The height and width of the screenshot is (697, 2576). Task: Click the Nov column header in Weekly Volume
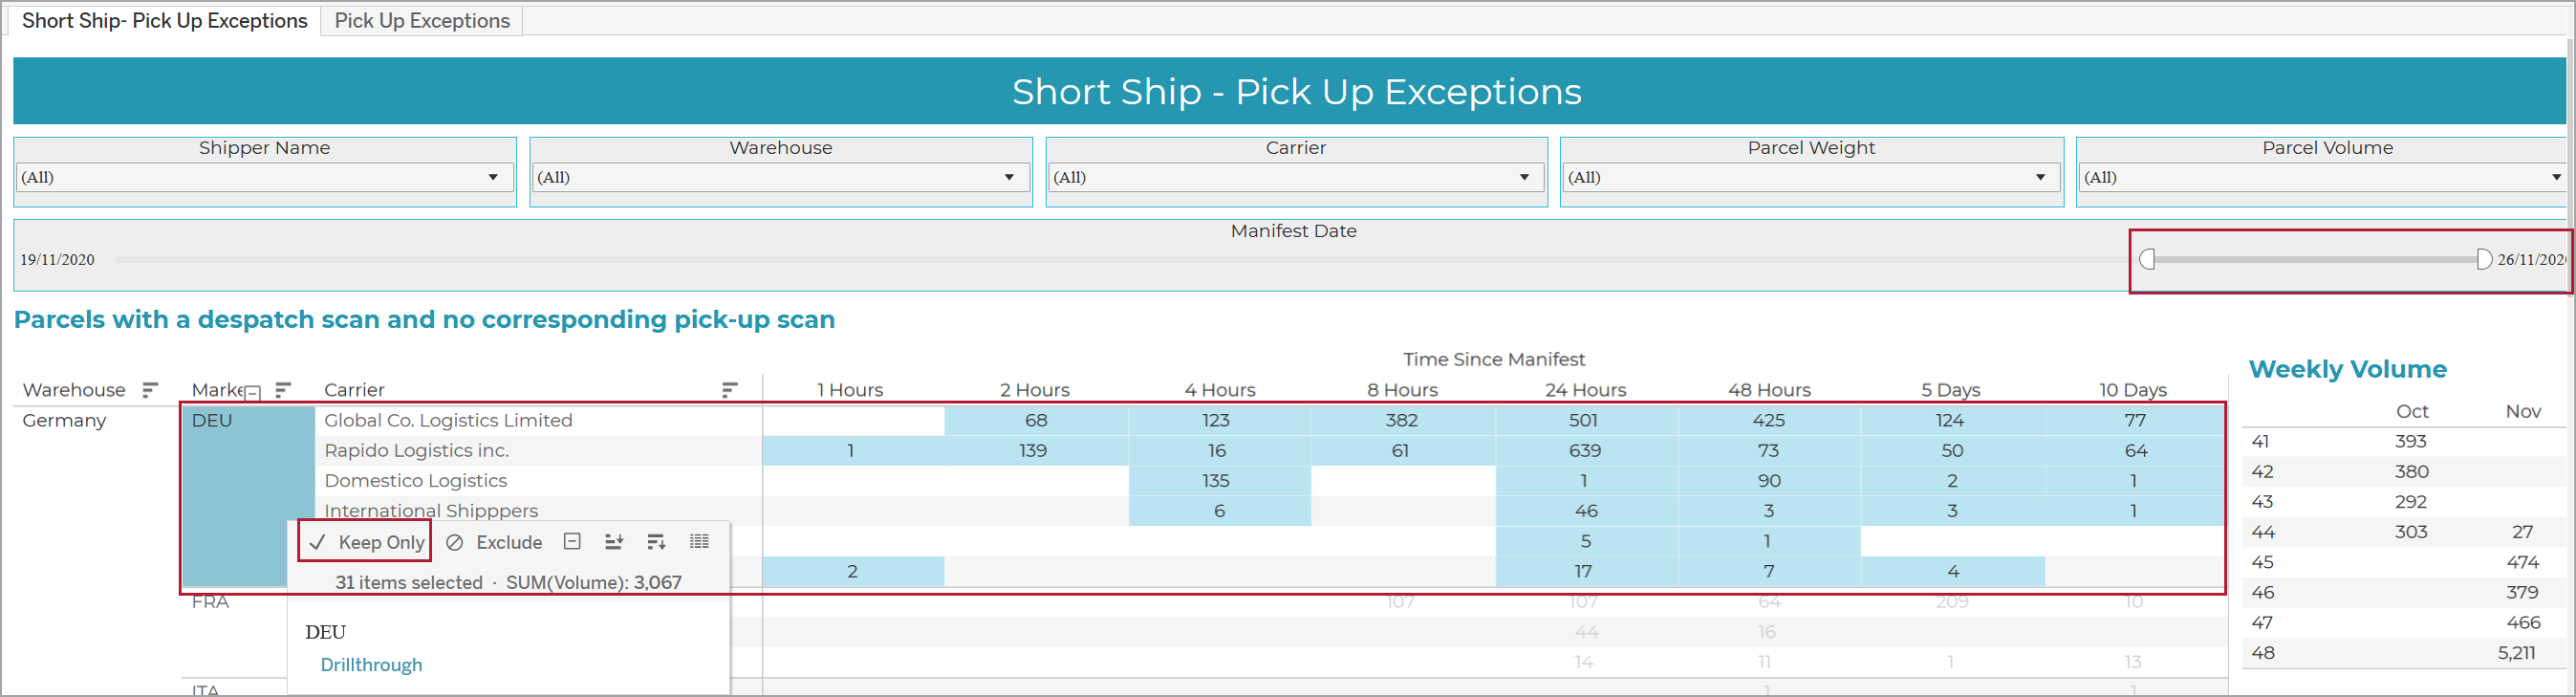pyautogui.click(x=2523, y=411)
